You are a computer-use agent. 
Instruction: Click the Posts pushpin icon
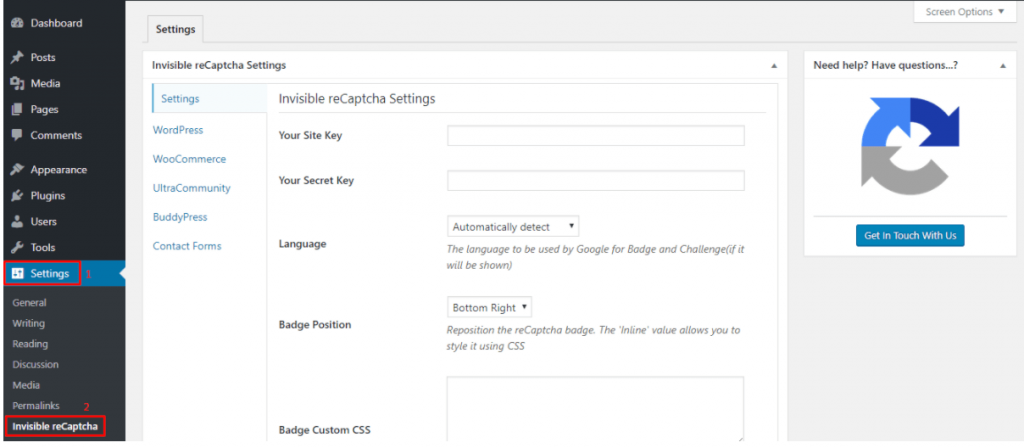point(18,57)
